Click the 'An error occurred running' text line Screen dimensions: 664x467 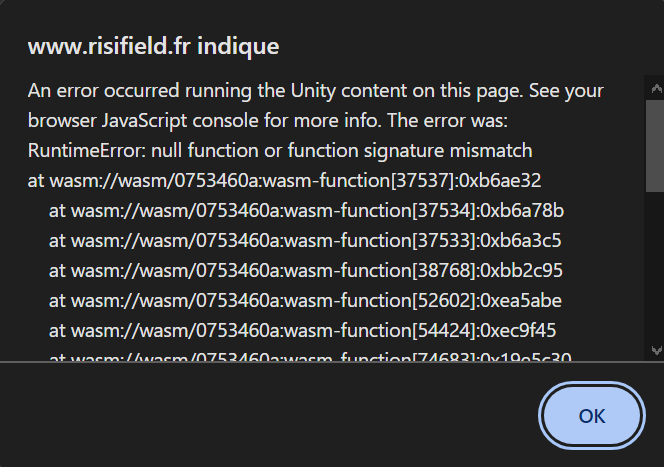coord(315,91)
